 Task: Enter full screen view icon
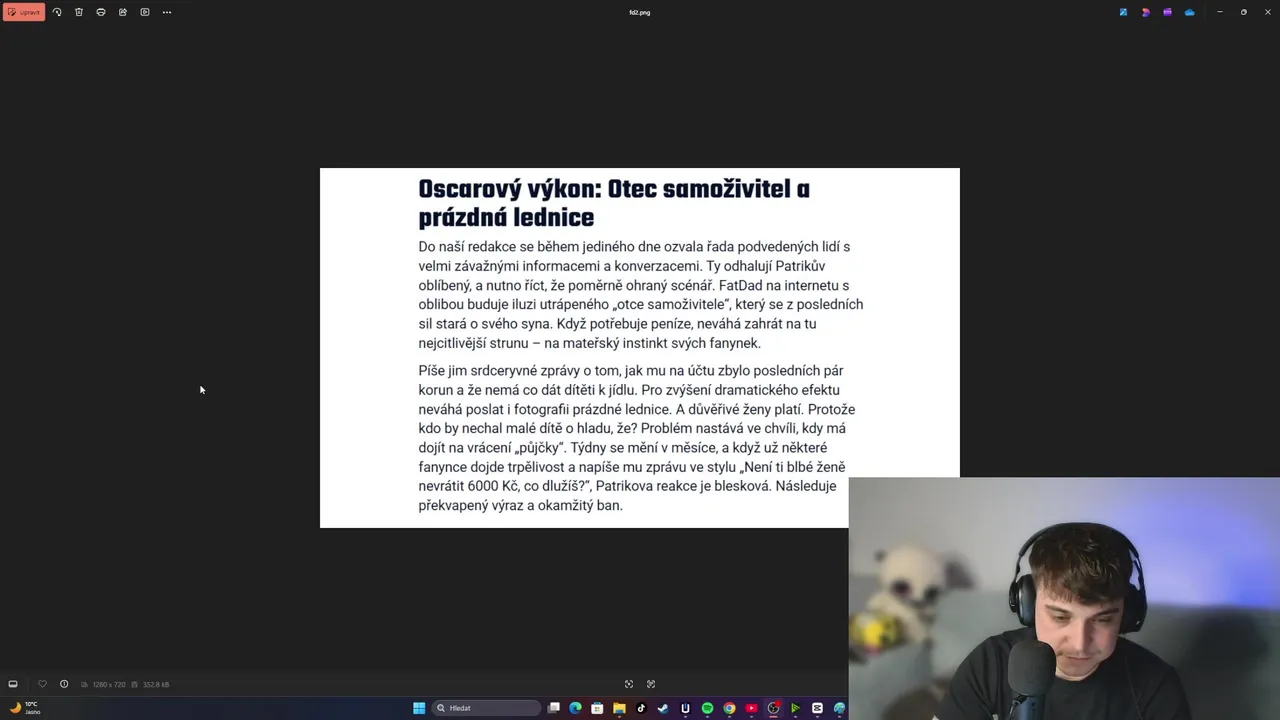tap(651, 684)
